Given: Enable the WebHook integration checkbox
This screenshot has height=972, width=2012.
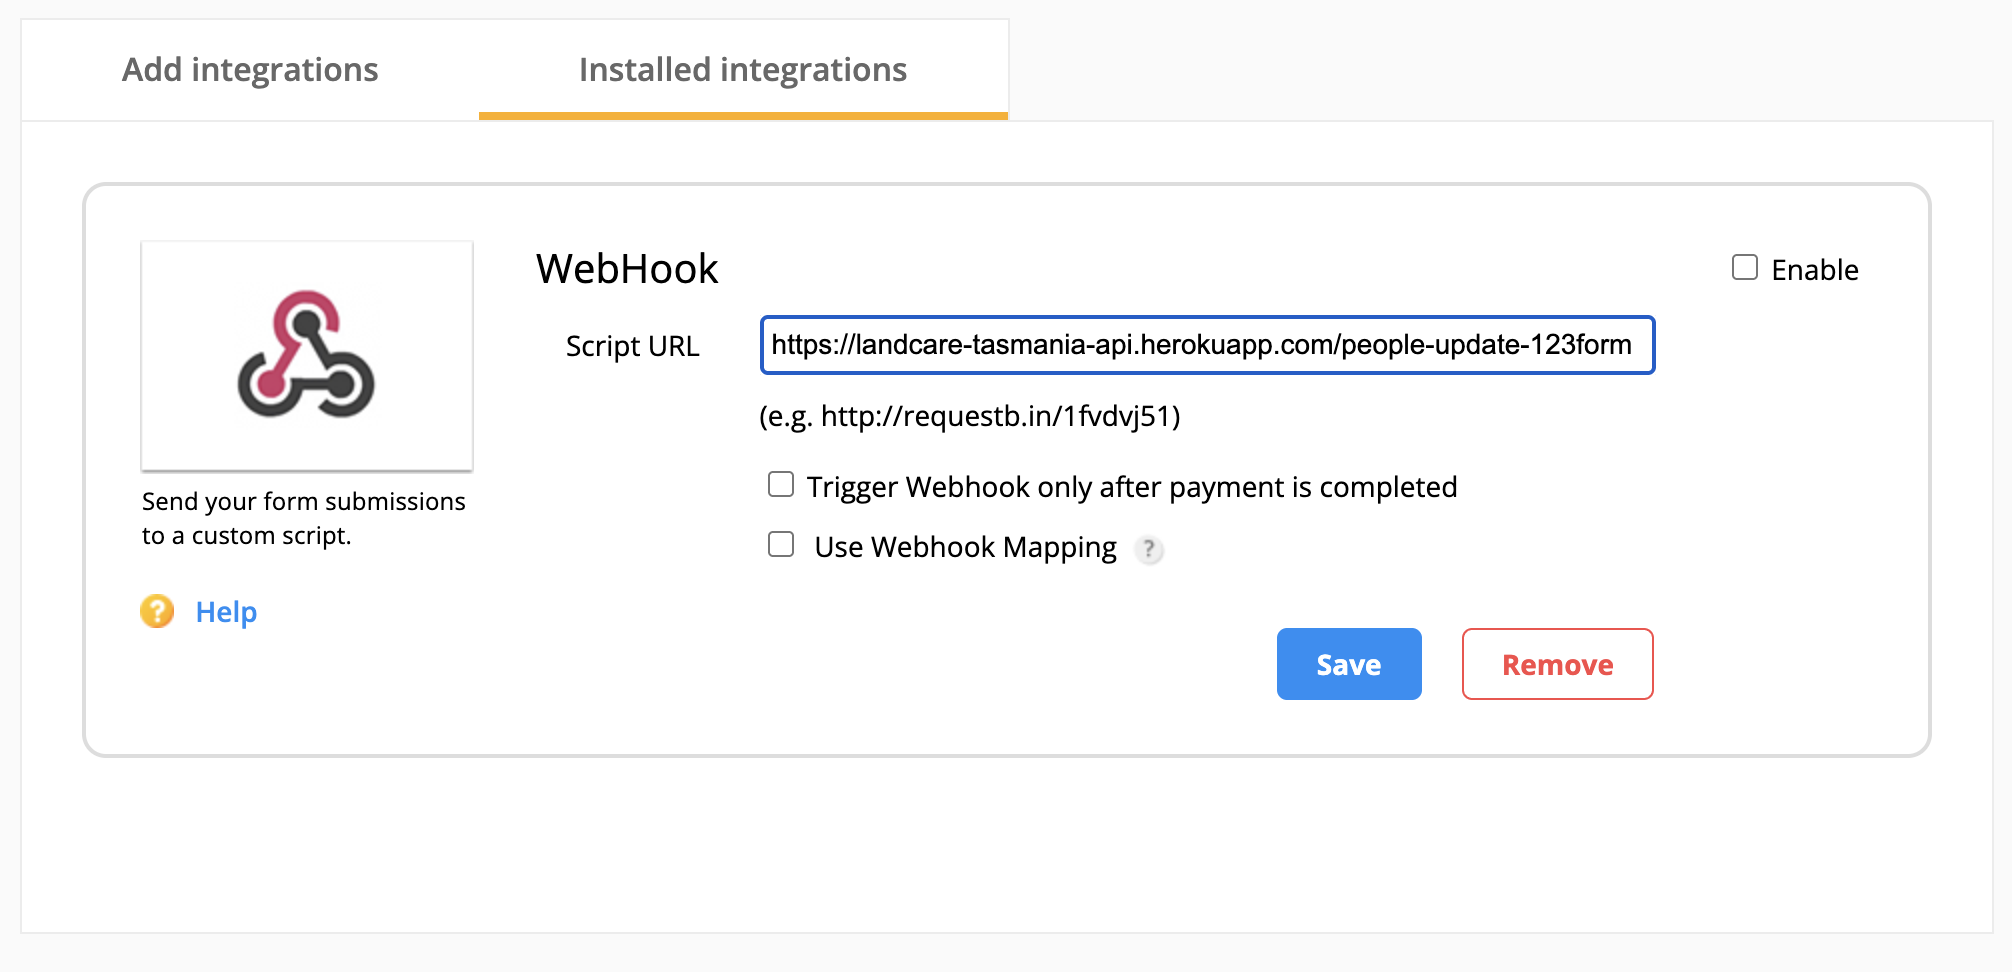Looking at the screenshot, I should (1745, 268).
